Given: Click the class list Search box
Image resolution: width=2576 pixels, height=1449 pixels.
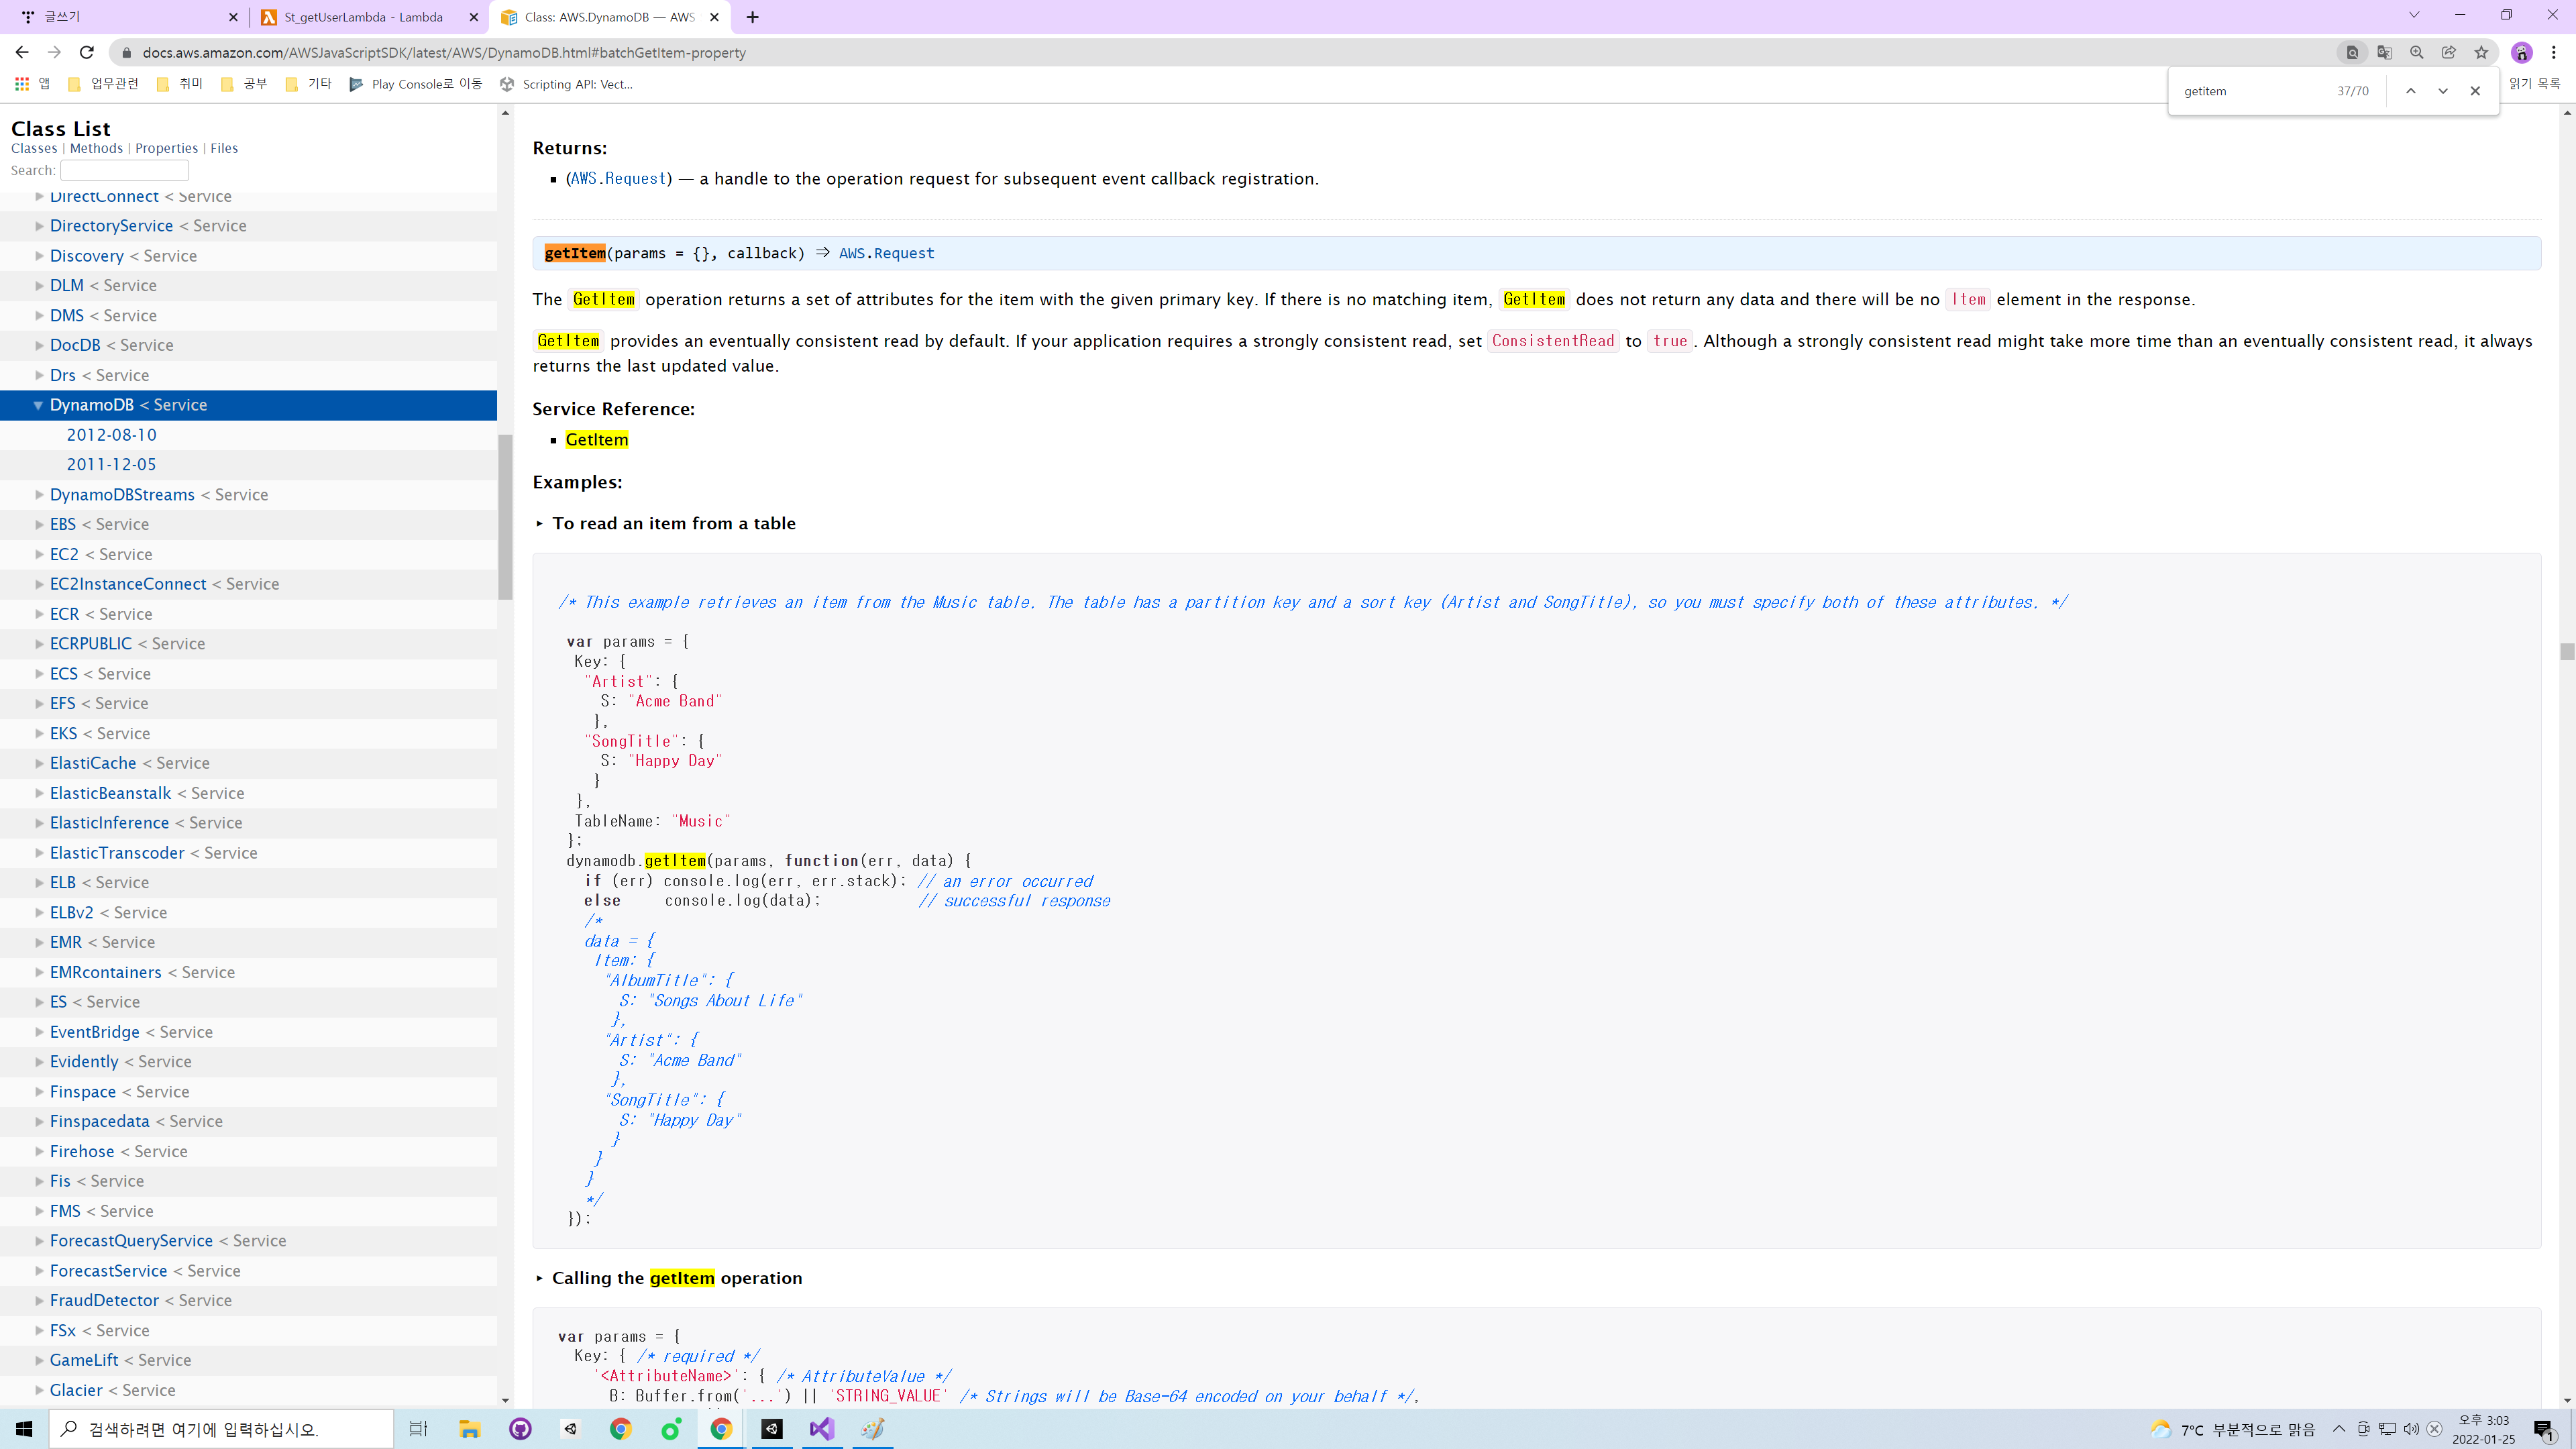Looking at the screenshot, I should [124, 170].
